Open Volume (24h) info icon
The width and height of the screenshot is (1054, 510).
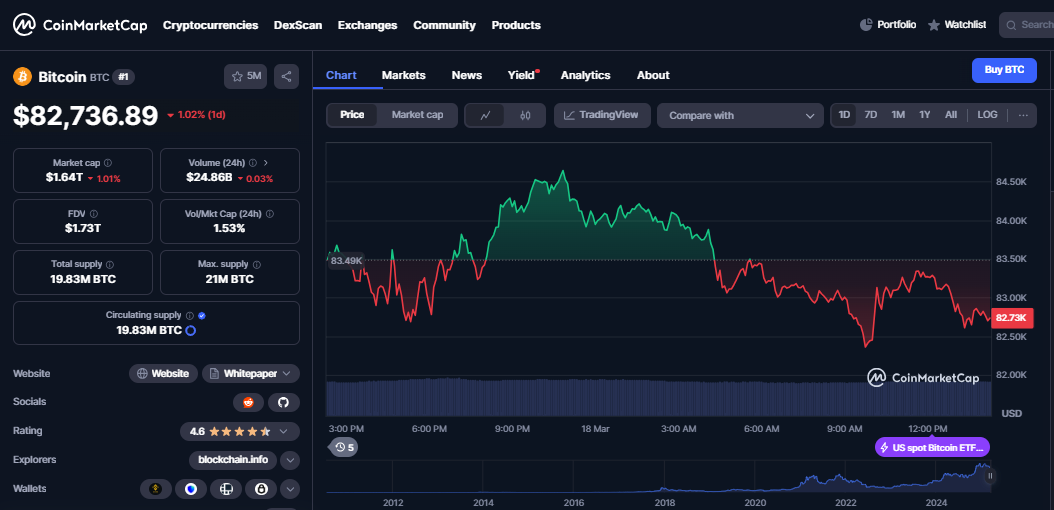click(x=253, y=163)
